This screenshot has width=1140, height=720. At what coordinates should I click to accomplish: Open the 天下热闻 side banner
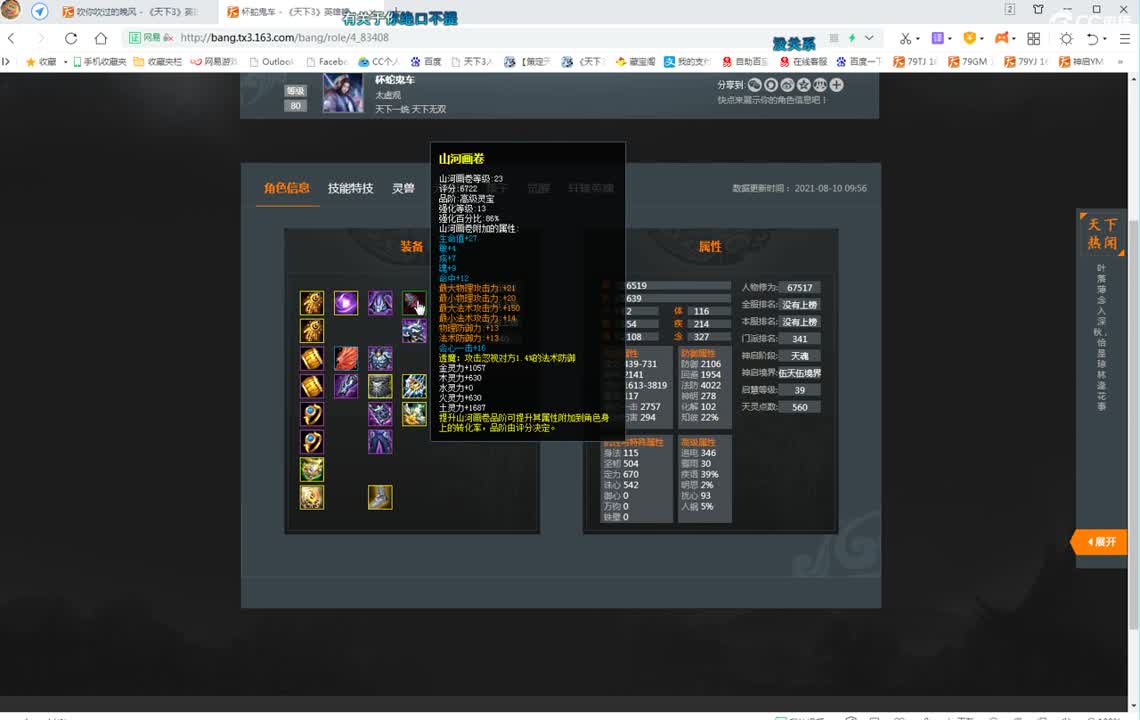(1101, 233)
